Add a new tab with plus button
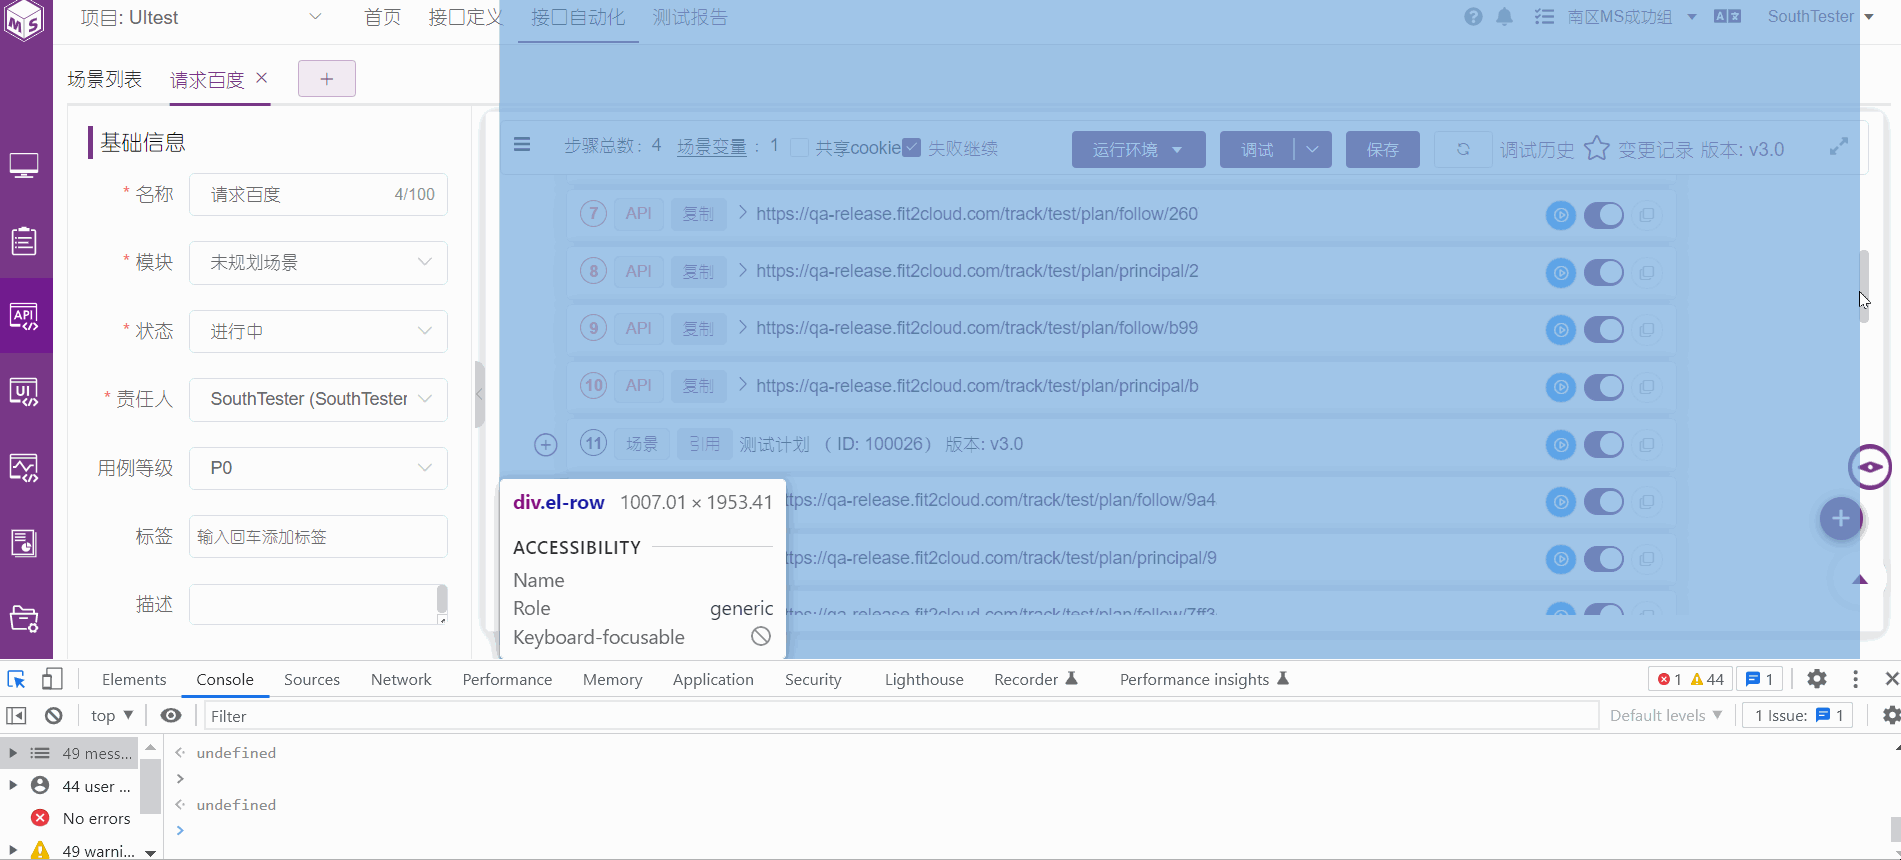The image size is (1901, 860). [x=326, y=79]
